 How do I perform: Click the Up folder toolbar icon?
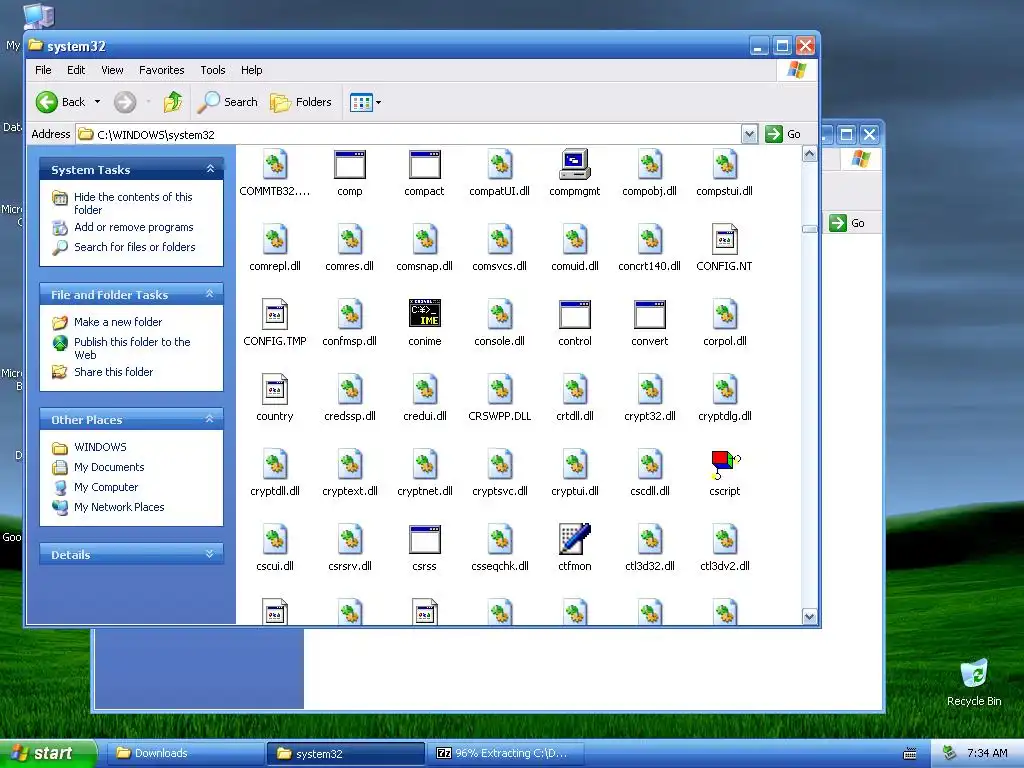click(173, 102)
